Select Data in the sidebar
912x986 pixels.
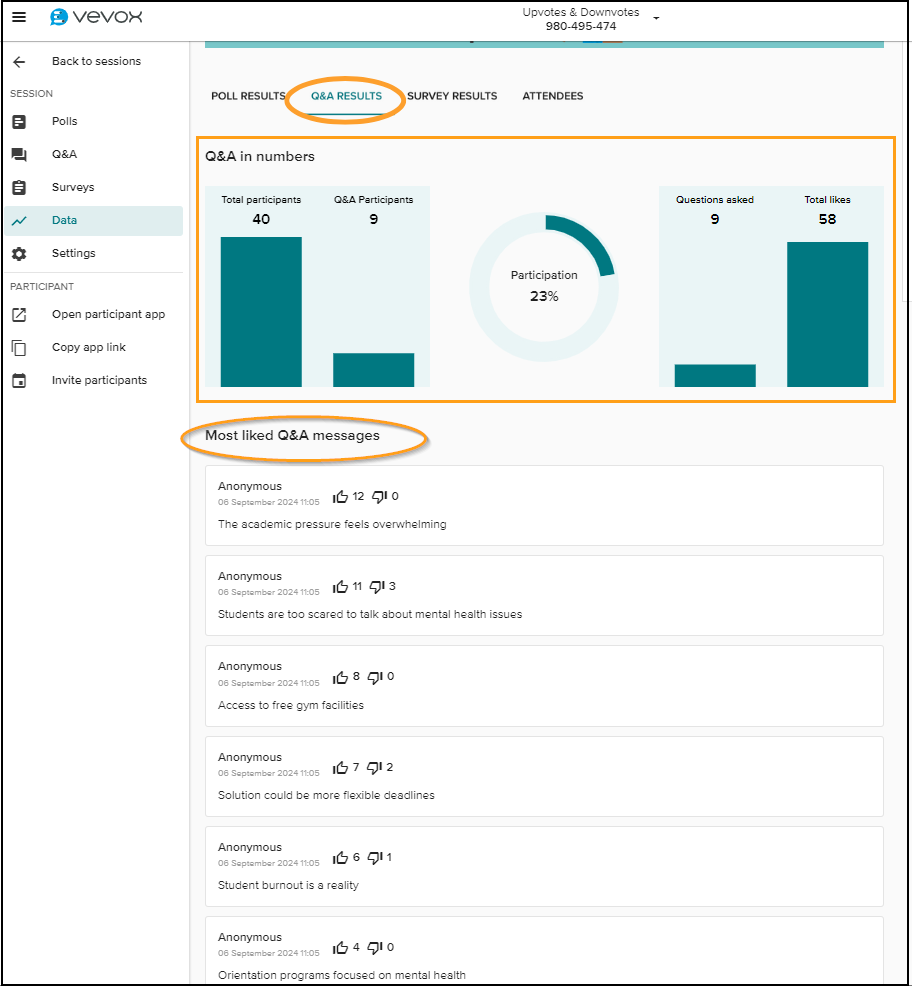coord(64,221)
